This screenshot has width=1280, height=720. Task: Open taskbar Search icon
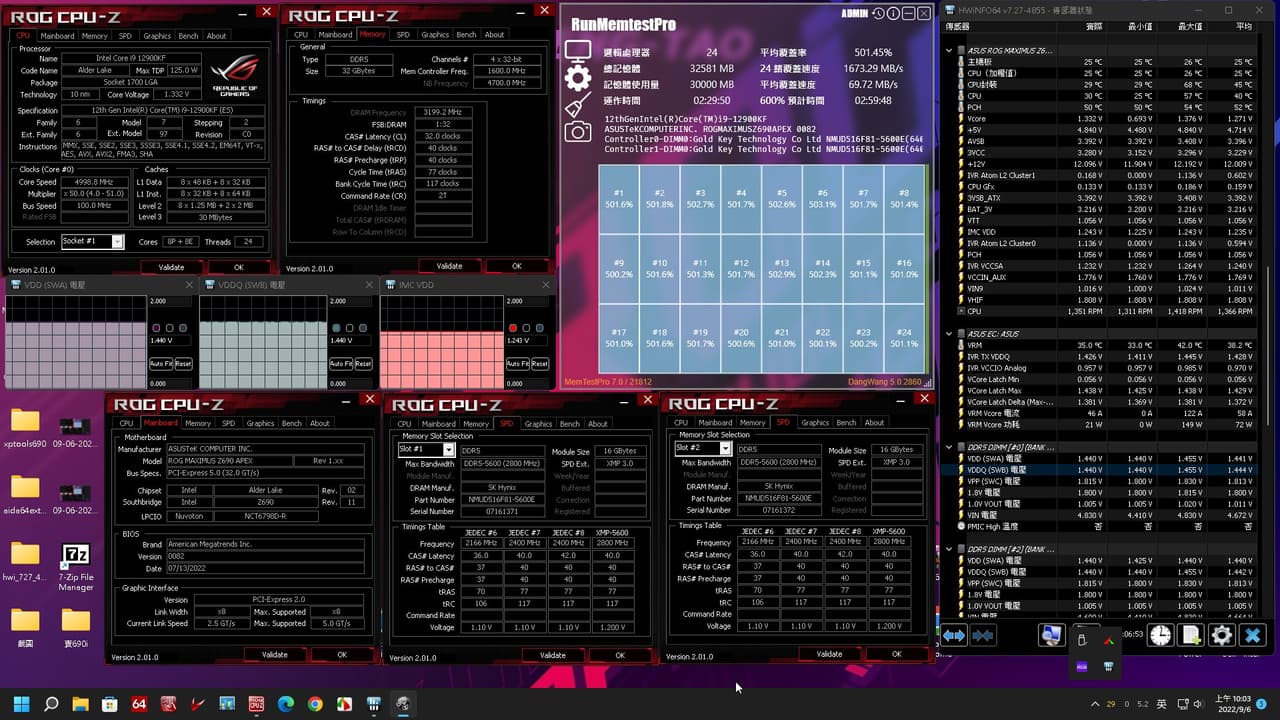point(51,704)
